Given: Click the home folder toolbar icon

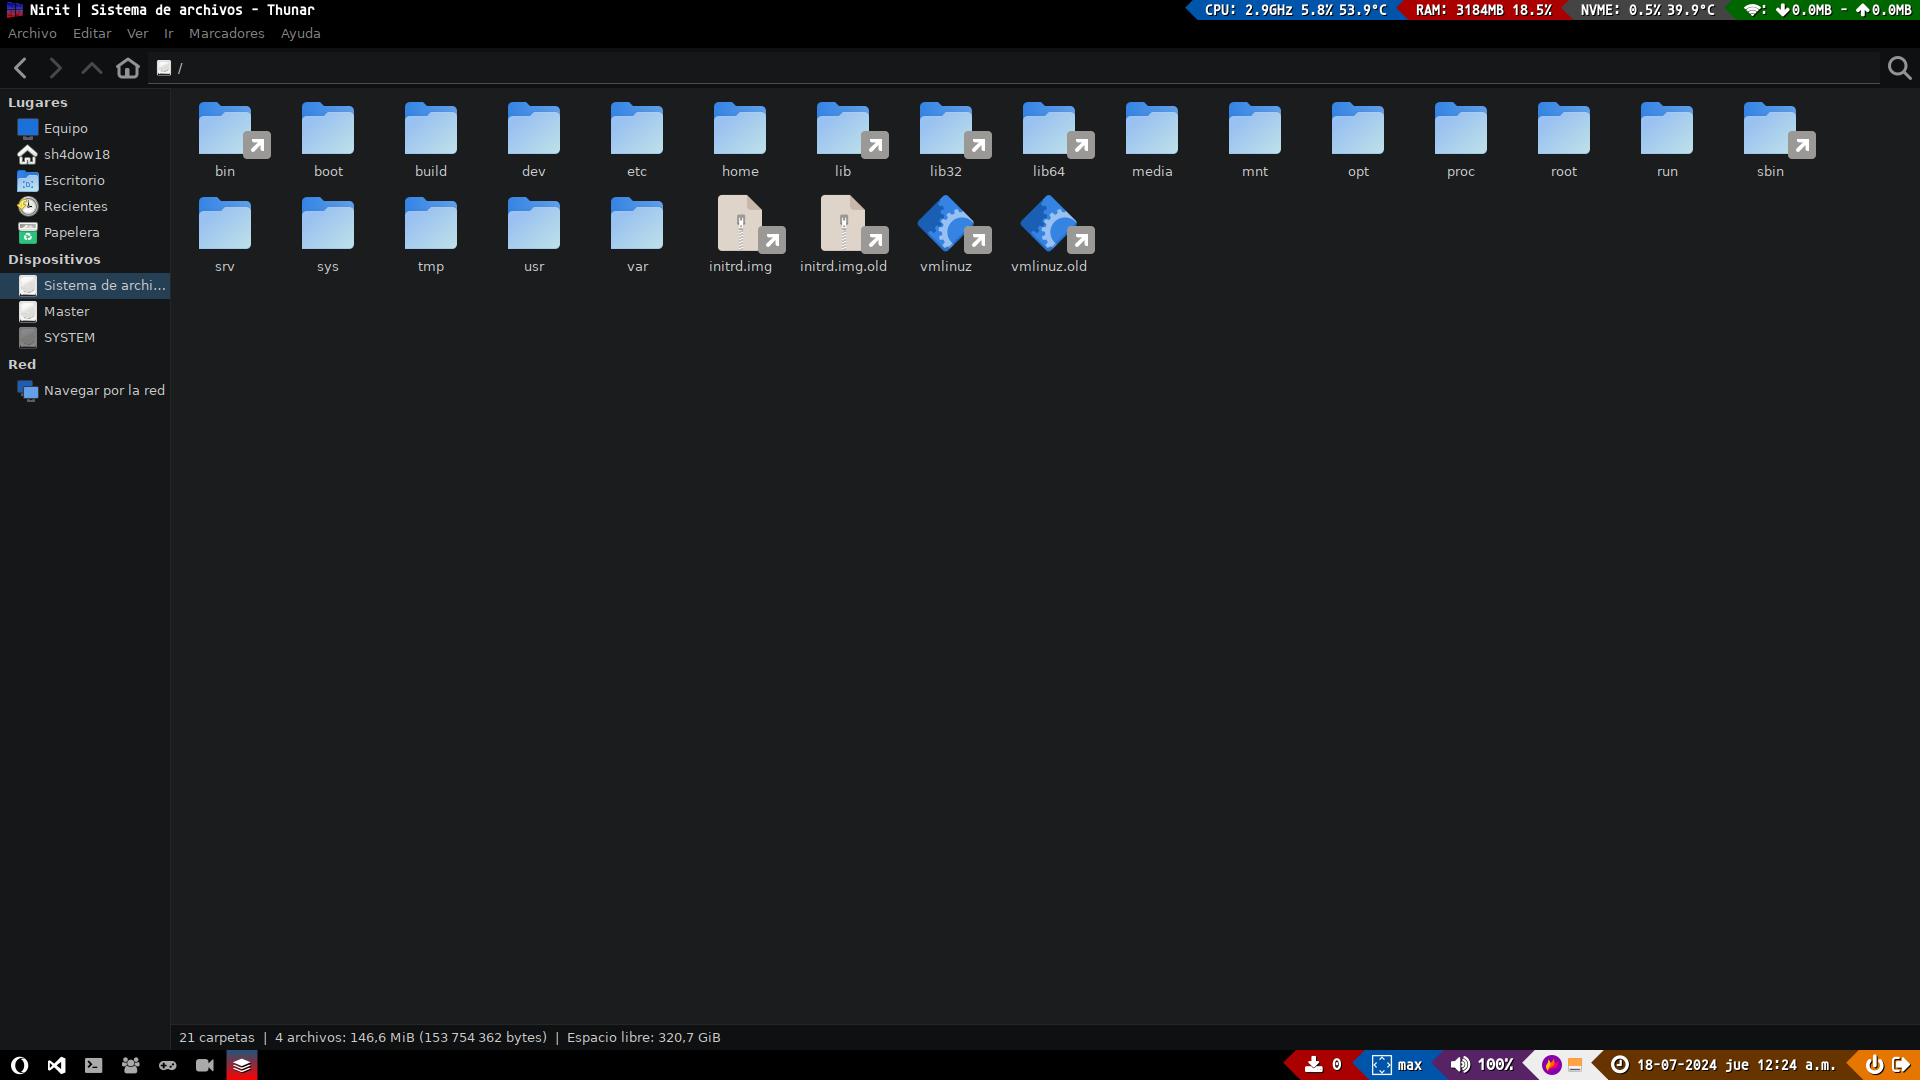Looking at the screenshot, I should pos(128,68).
